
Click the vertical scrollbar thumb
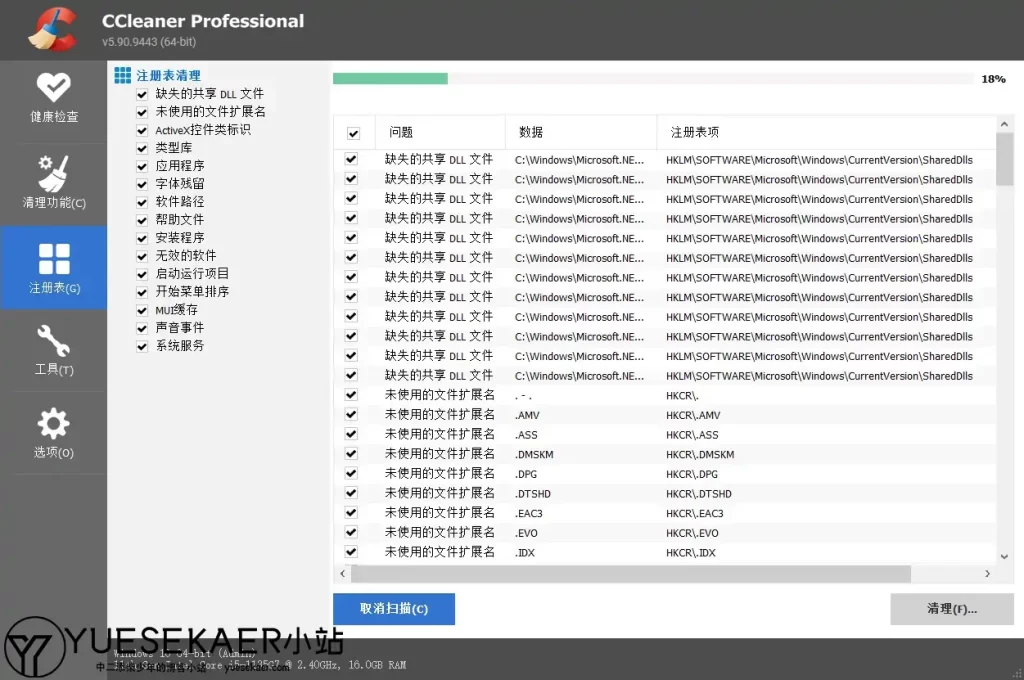(1004, 159)
